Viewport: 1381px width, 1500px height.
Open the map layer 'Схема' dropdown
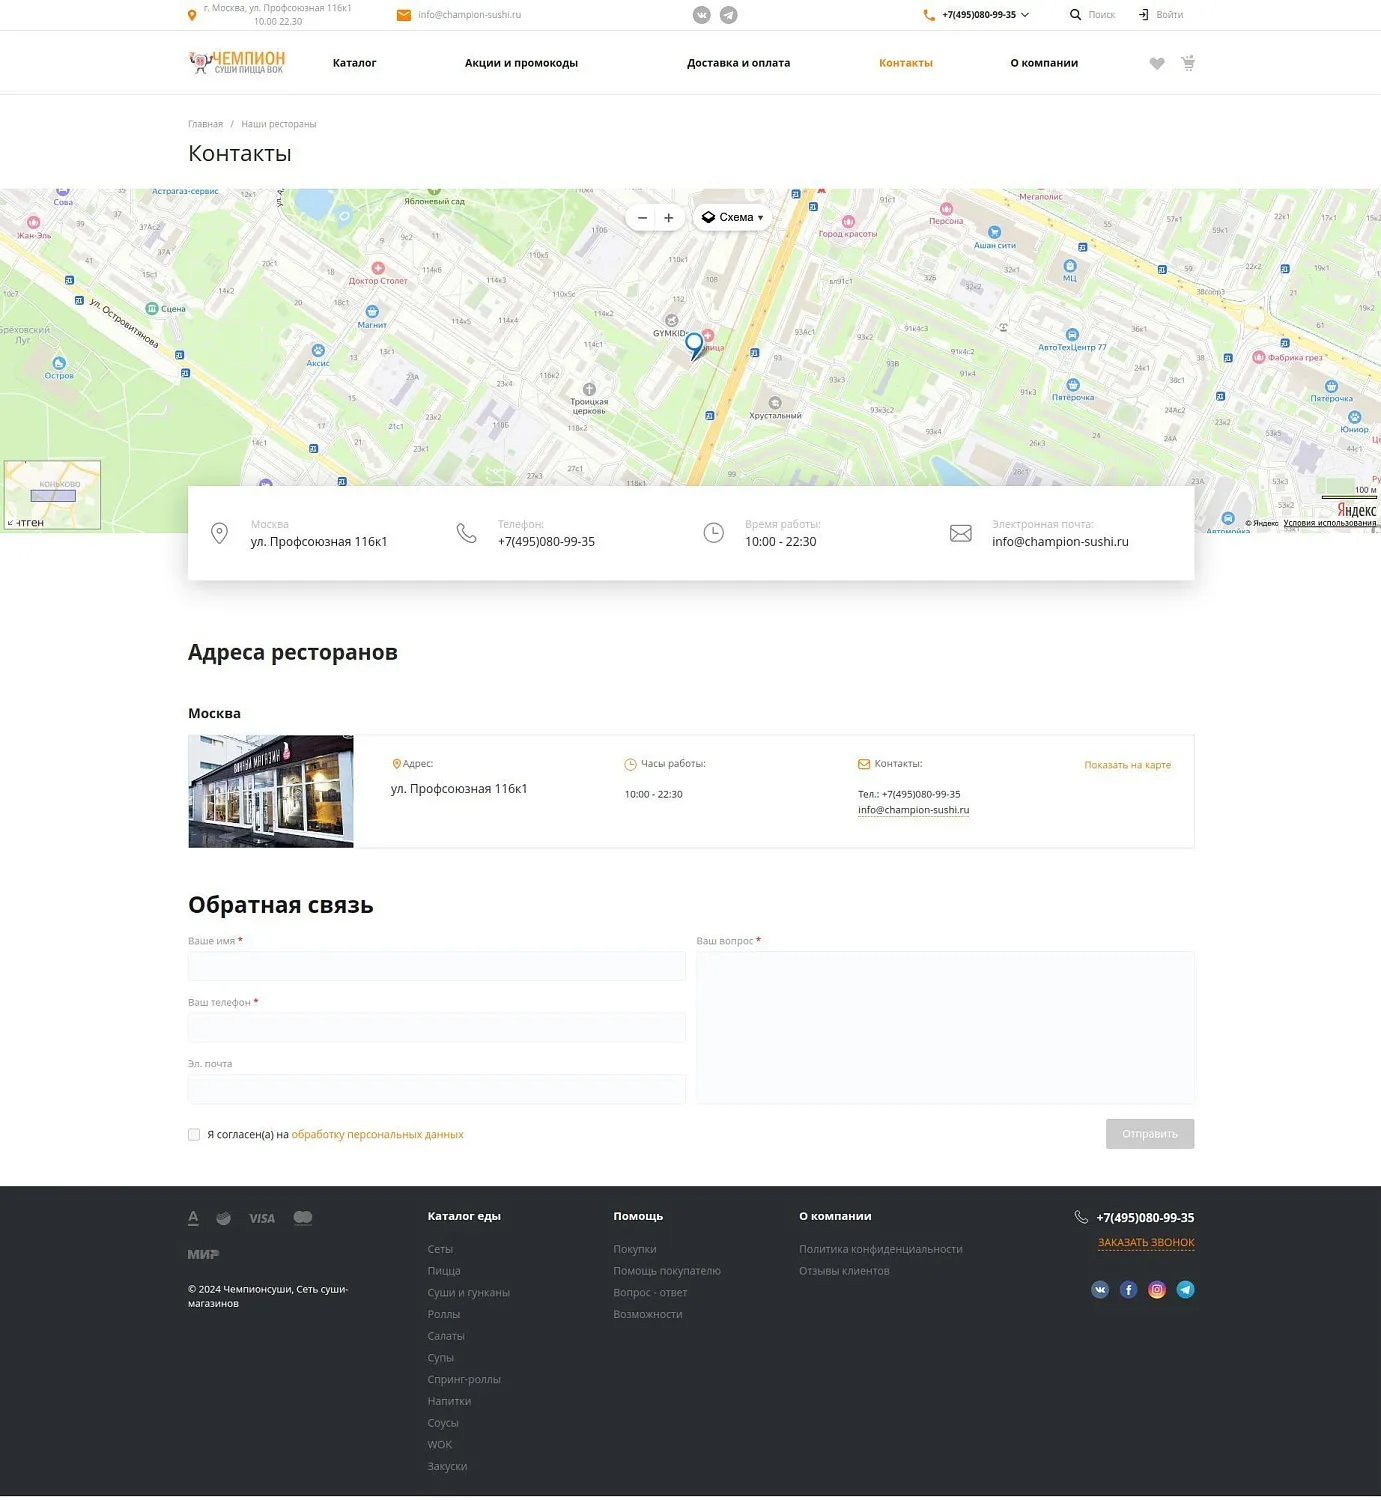click(x=732, y=218)
